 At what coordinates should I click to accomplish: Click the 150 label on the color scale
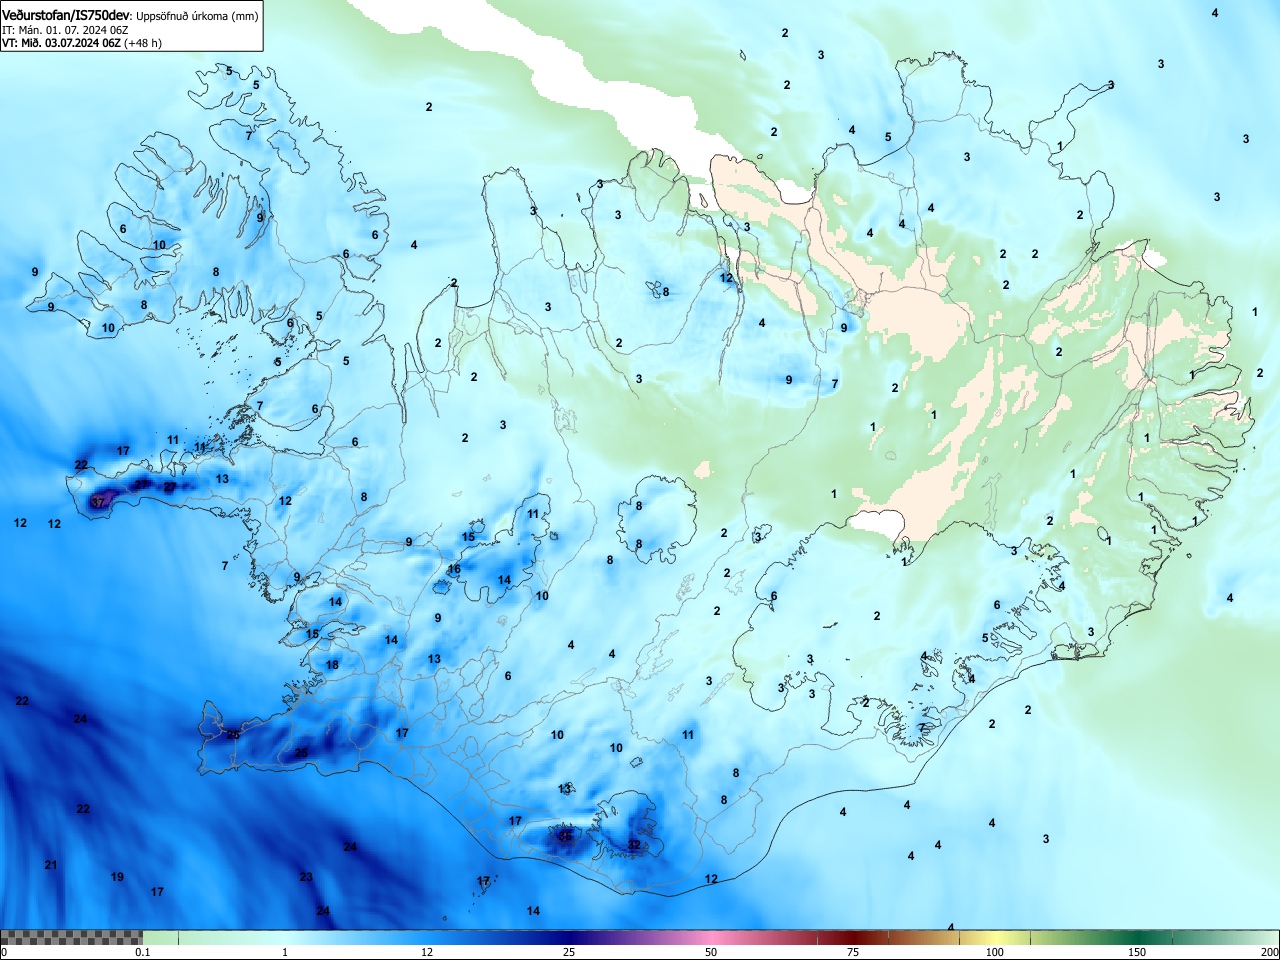pyautogui.click(x=1137, y=952)
